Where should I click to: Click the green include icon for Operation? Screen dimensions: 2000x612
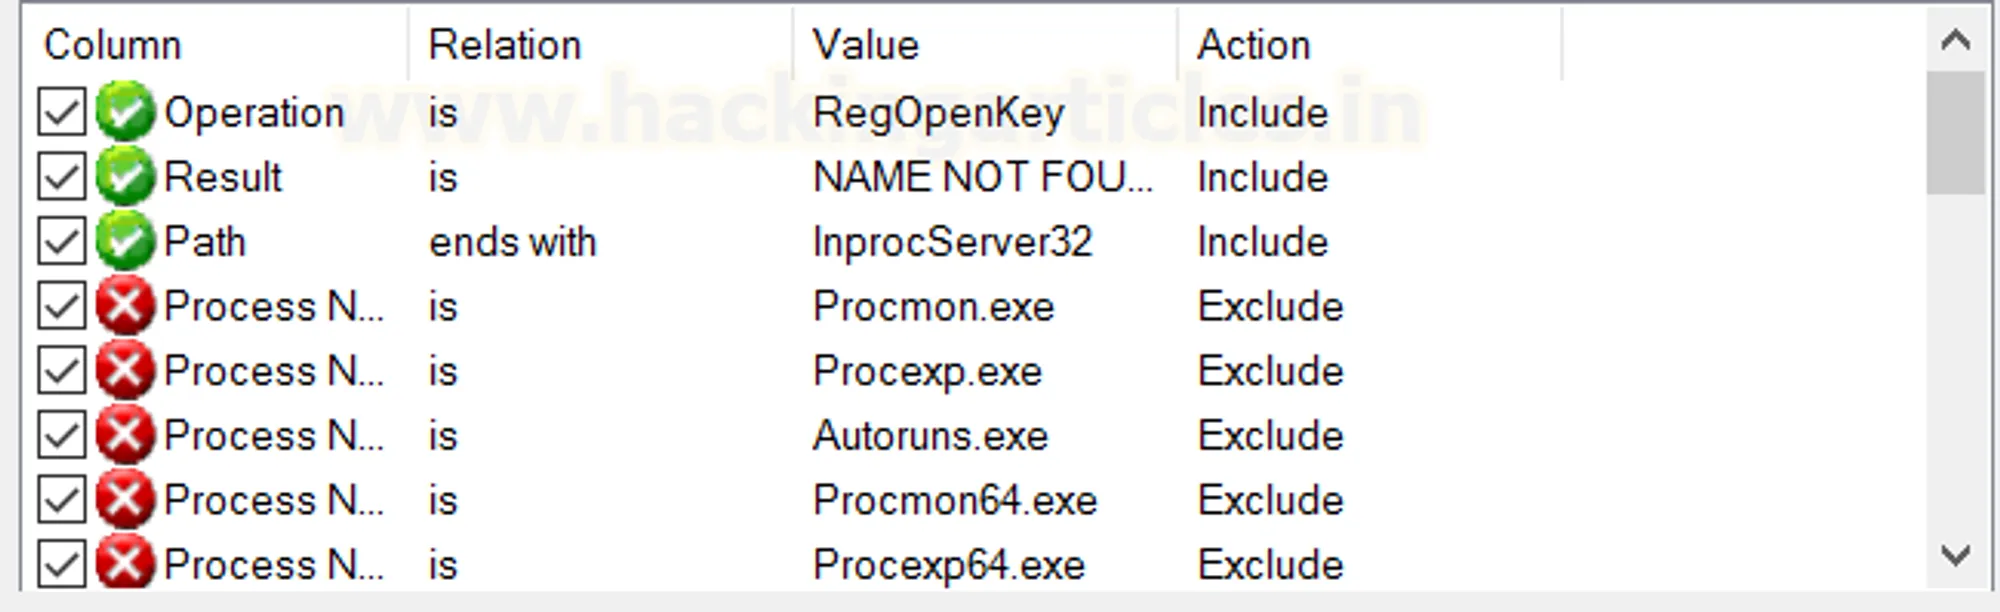point(125,112)
